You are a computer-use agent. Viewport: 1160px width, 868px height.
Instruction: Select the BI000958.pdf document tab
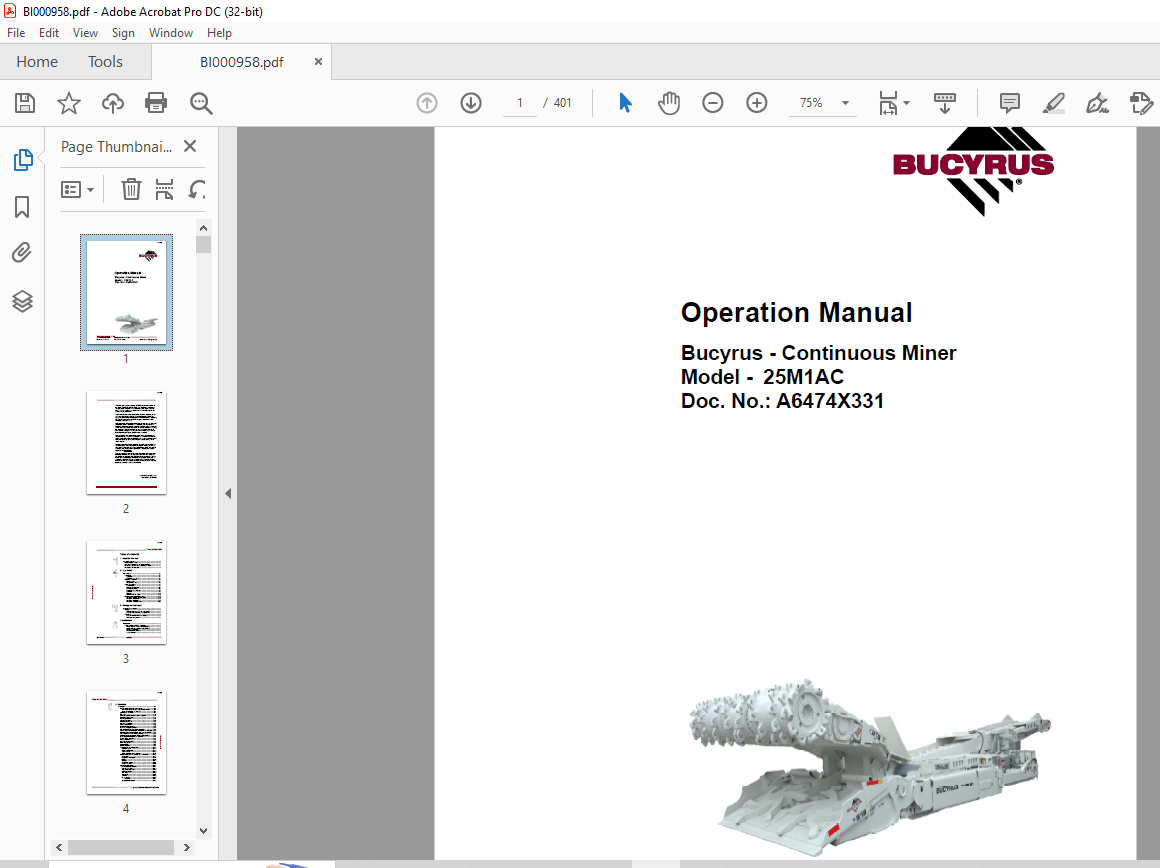241,62
